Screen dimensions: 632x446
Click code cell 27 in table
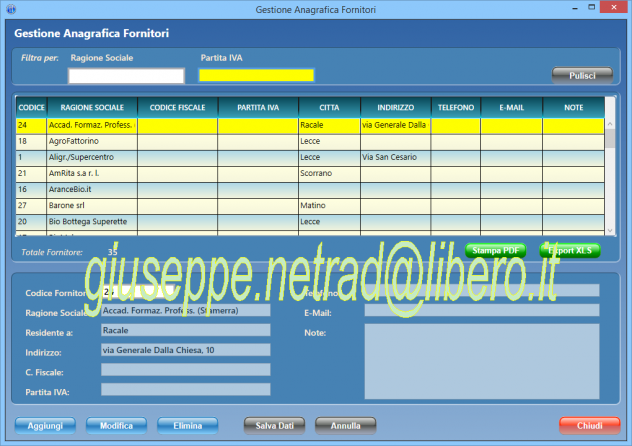pos(31,206)
